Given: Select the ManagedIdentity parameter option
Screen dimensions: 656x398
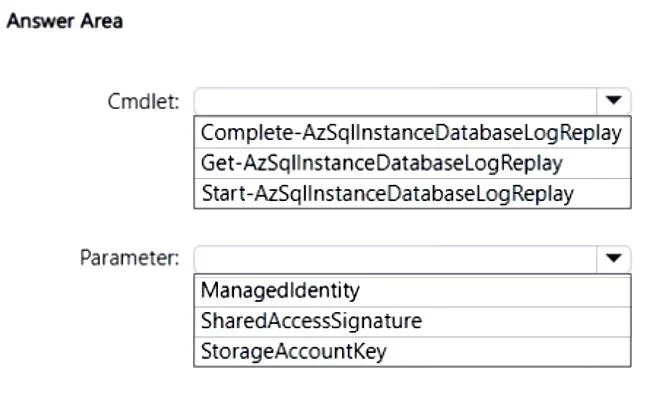Looking at the screenshot, I should pos(413,290).
